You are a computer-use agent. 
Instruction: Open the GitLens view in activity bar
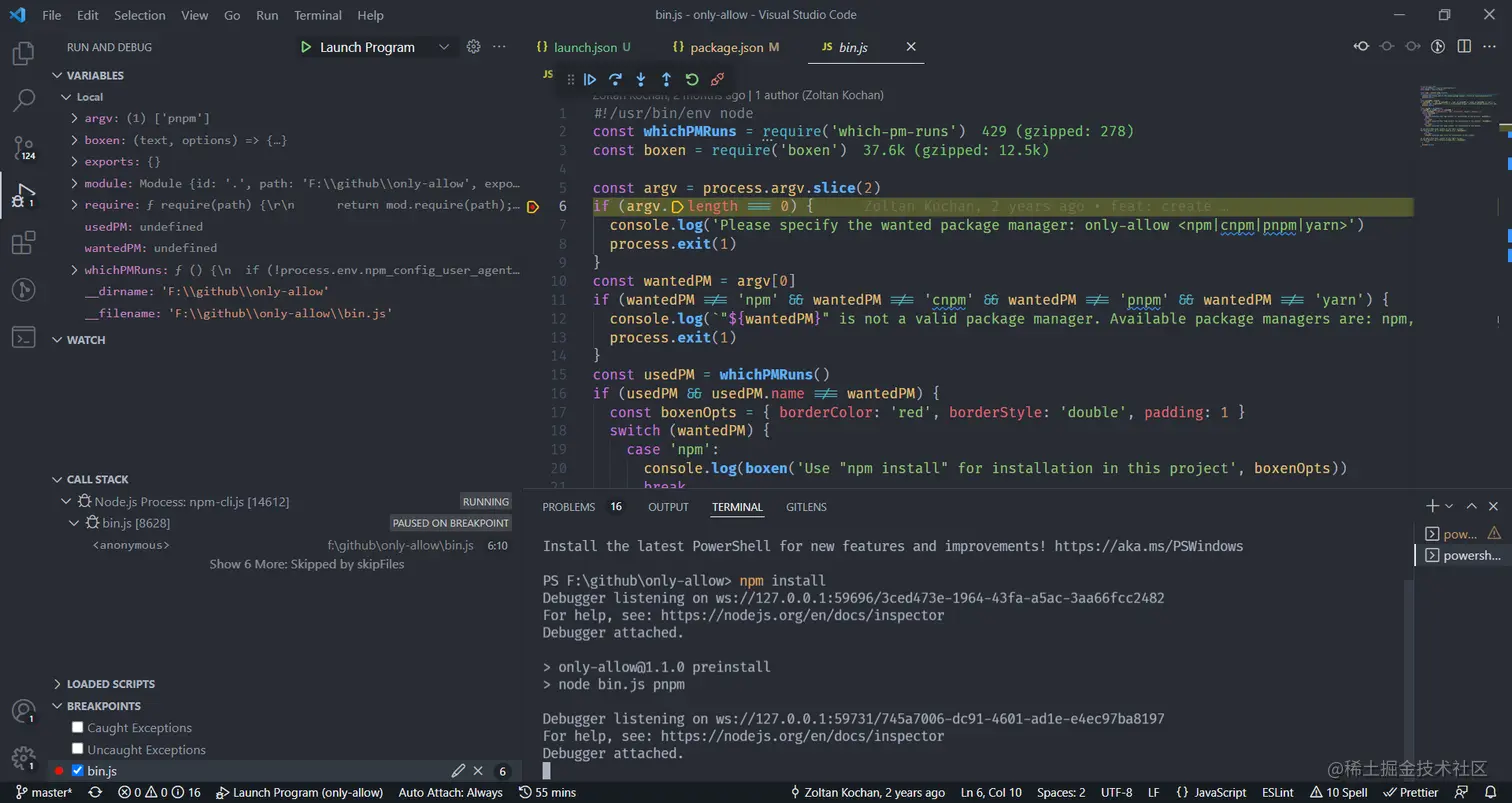(23, 290)
